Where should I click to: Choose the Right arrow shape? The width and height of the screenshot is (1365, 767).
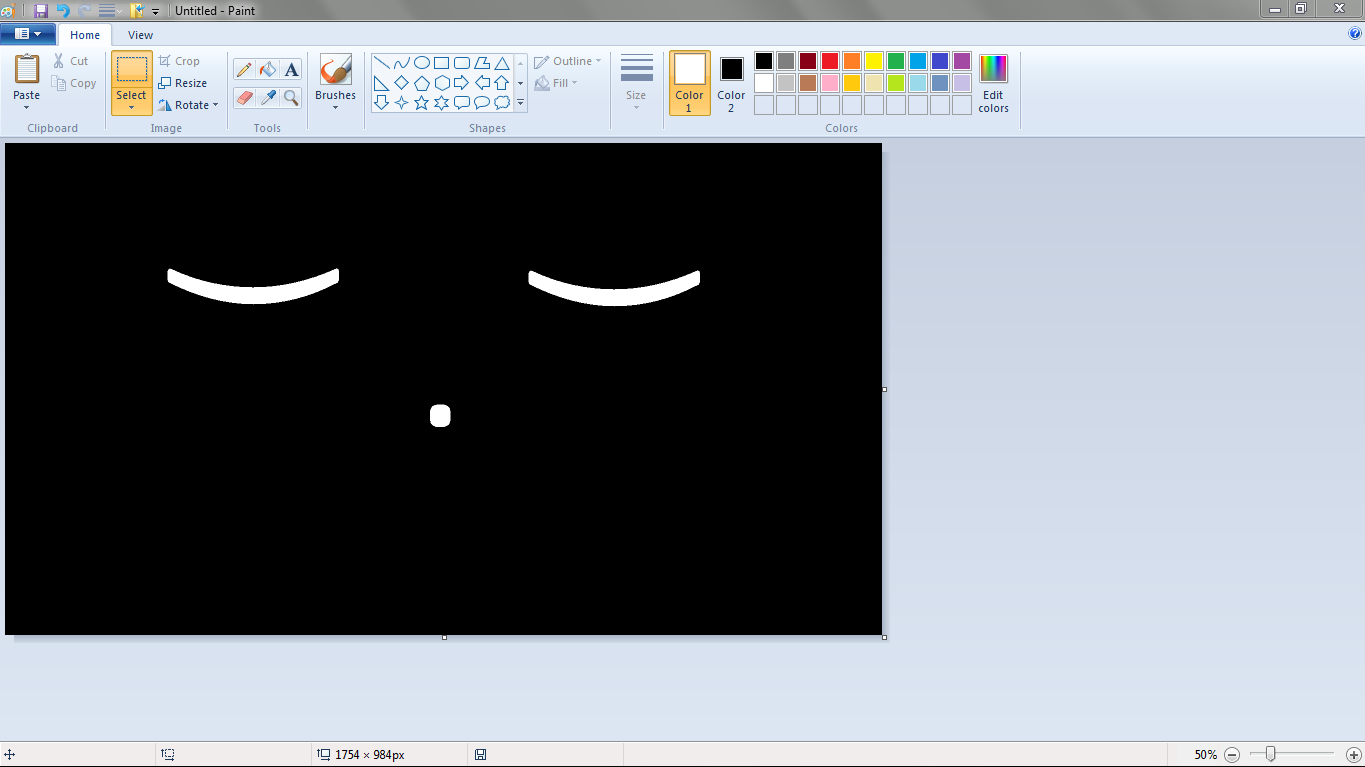pos(461,83)
